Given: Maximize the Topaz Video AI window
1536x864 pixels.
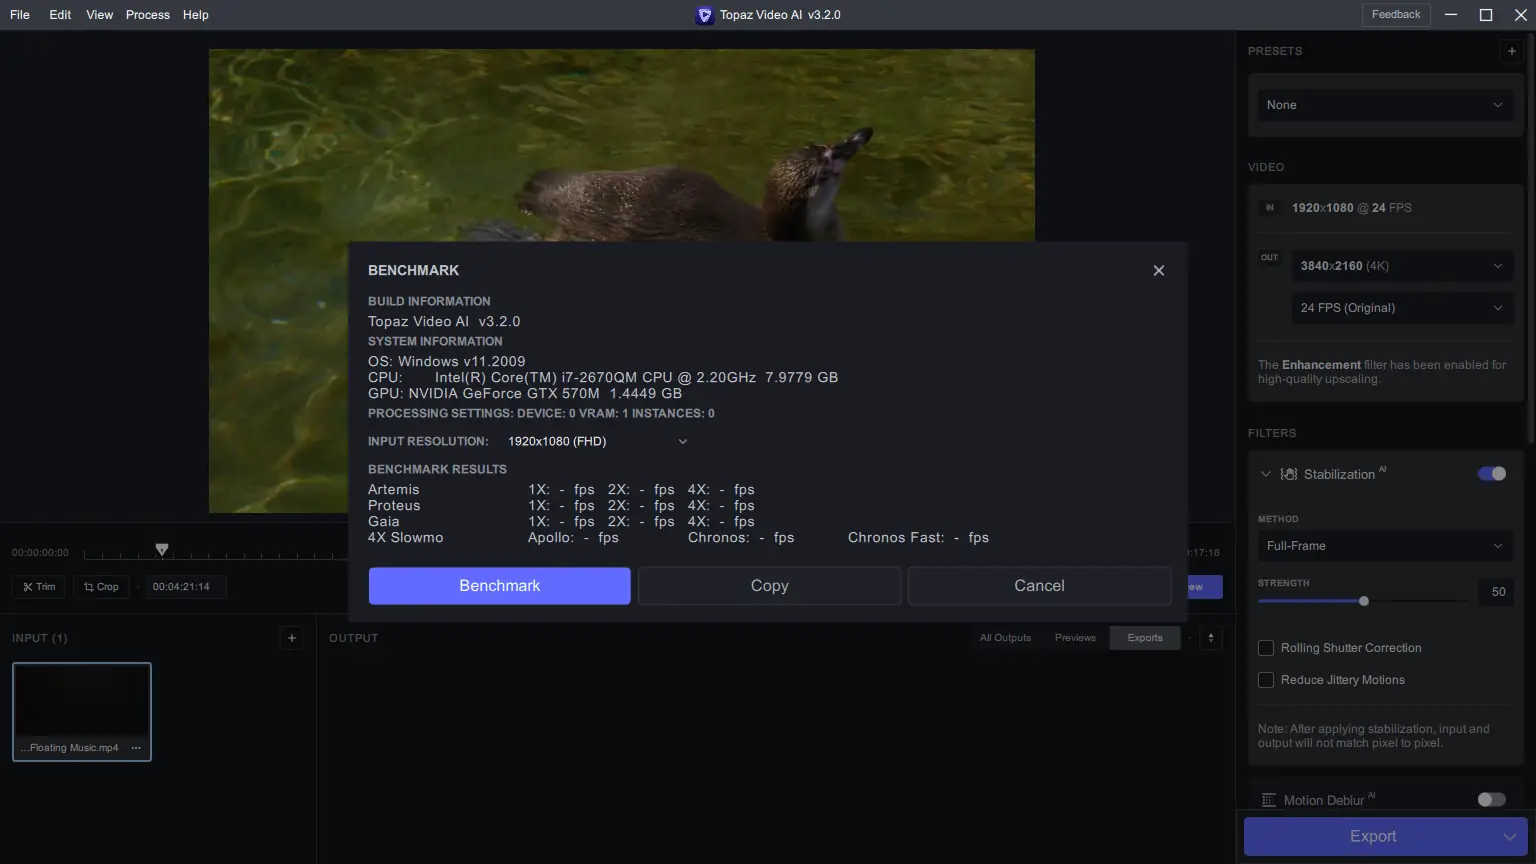Looking at the screenshot, I should 1486,15.
